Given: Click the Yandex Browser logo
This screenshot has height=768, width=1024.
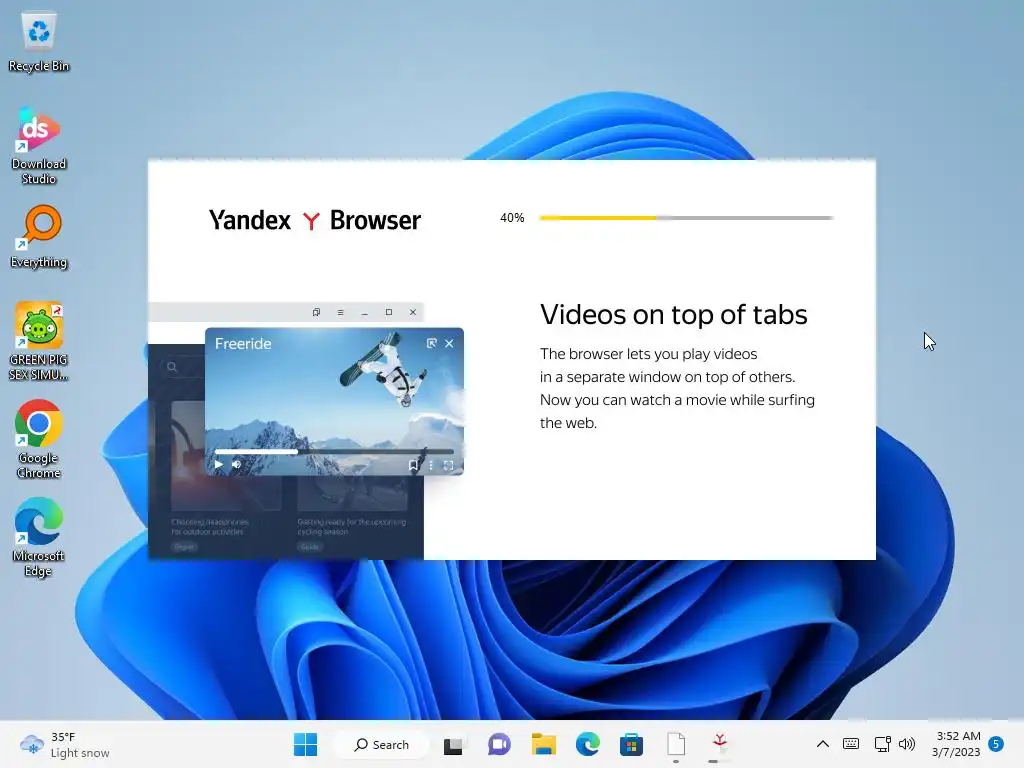Looking at the screenshot, I should (x=315, y=220).
